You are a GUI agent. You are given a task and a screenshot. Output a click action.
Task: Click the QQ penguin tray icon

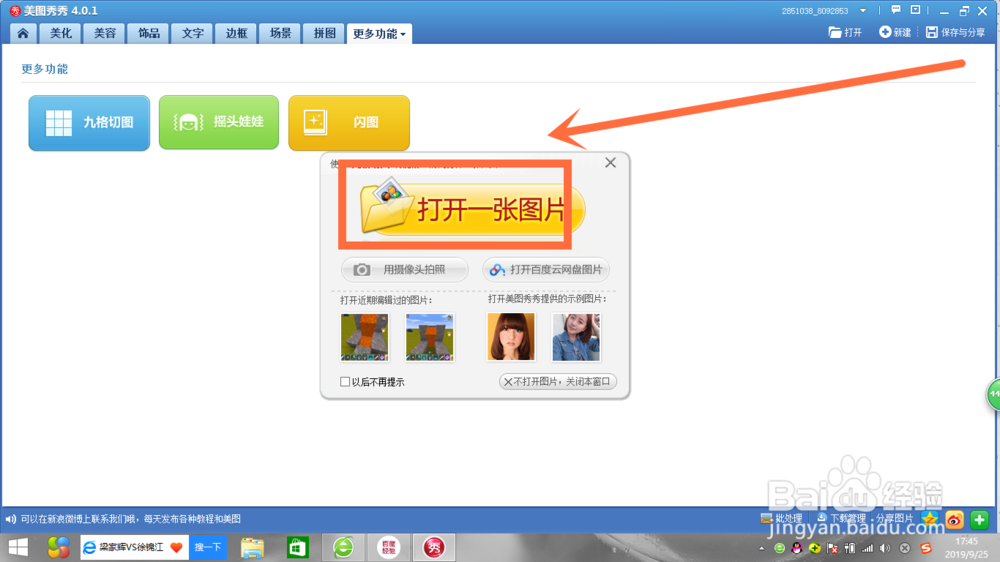(797, 548)
